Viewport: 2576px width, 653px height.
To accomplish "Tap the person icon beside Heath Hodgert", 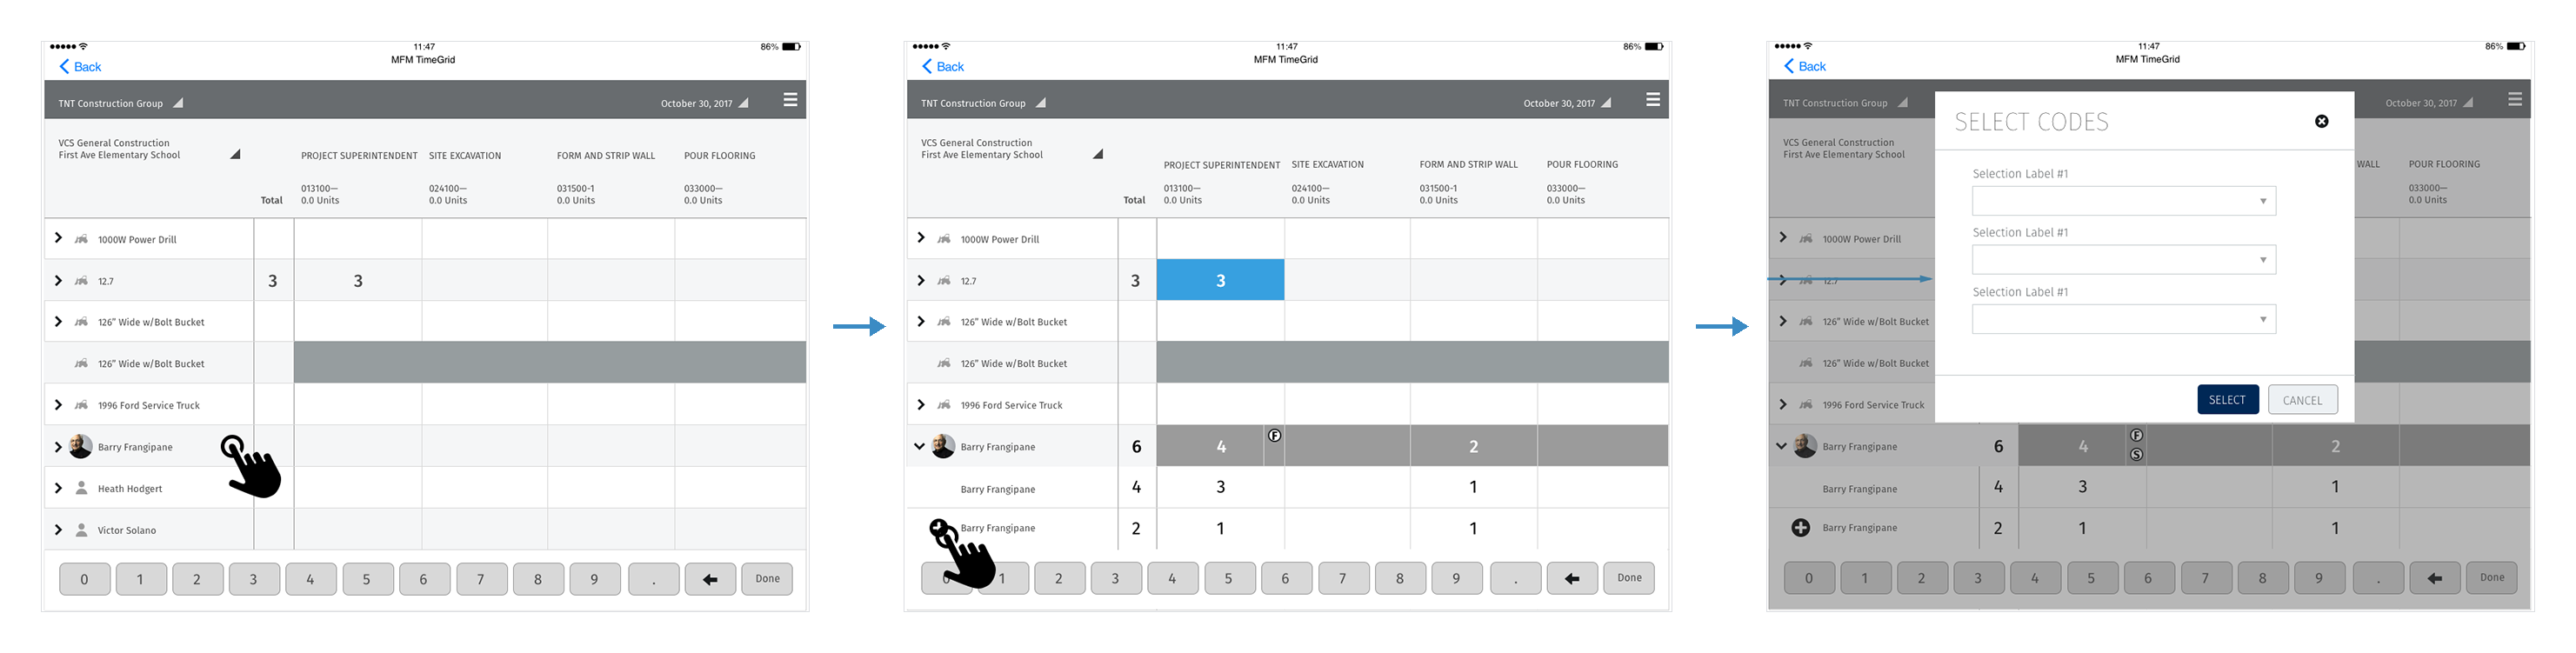I will (x=82, y=488).
